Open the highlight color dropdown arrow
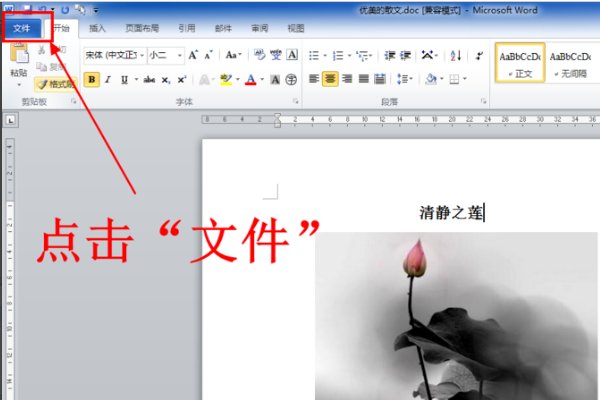Screen dimensions: 600x400 (x=238, y=80)
